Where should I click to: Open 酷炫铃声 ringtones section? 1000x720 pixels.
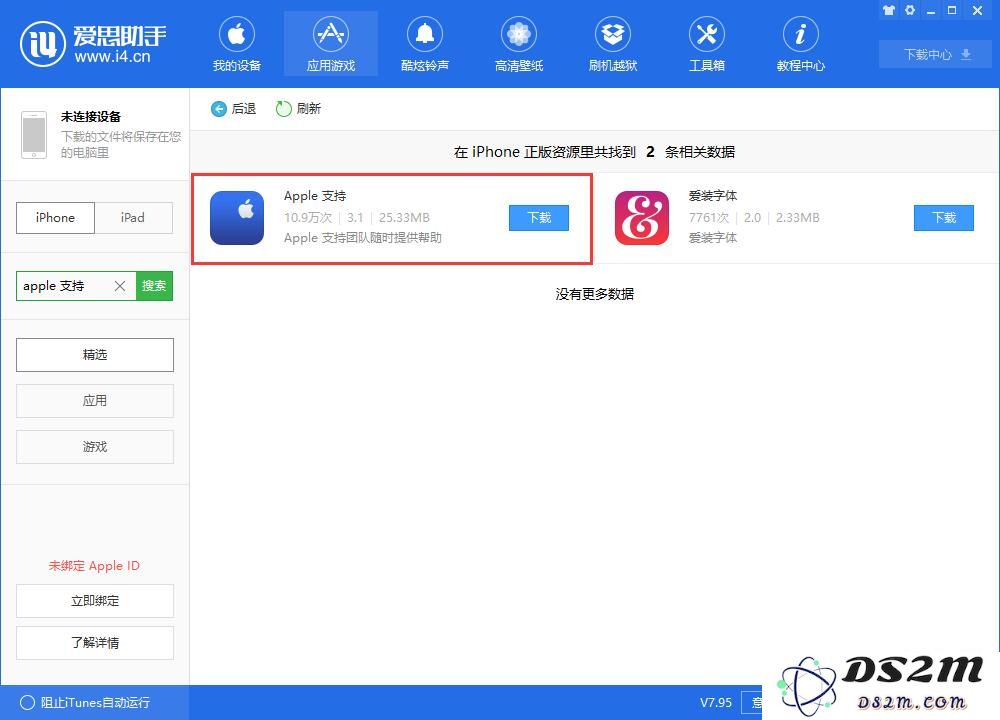click(x=425, y=44)
